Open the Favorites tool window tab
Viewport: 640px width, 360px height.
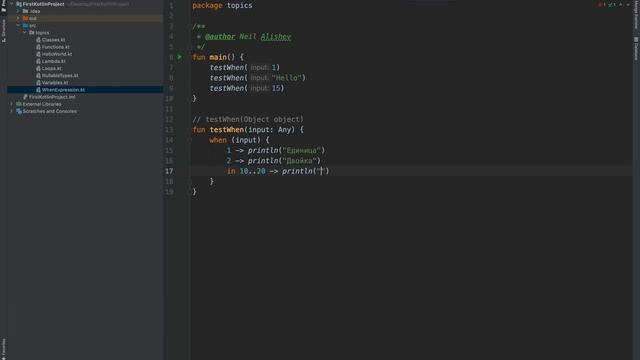tap(4, 348)
